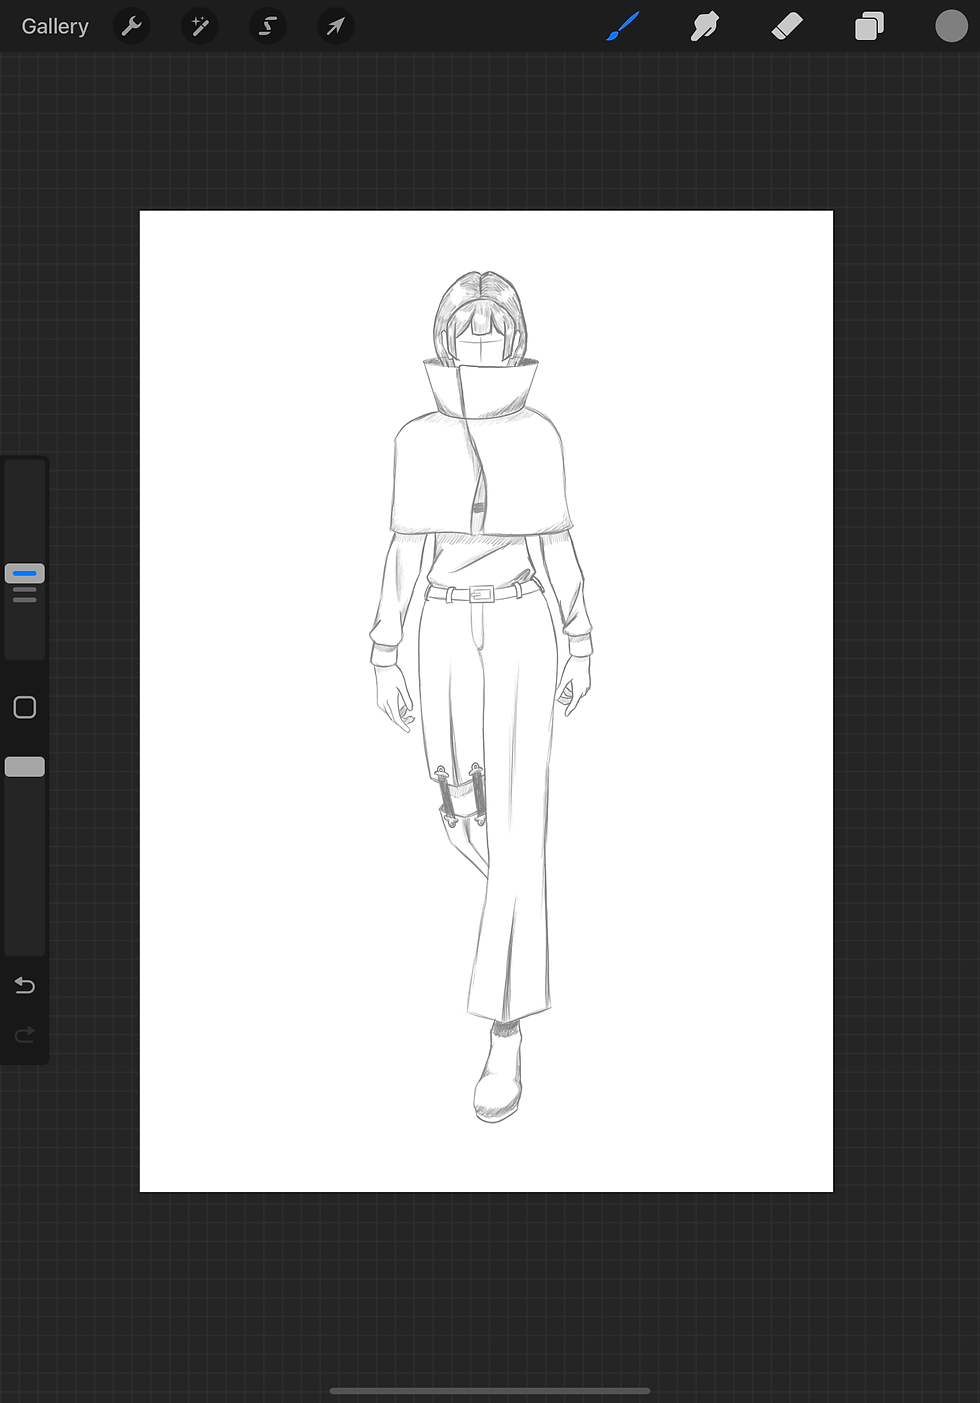
Task: Adjust the brush opacity slider handle
Action: point(25,767)
